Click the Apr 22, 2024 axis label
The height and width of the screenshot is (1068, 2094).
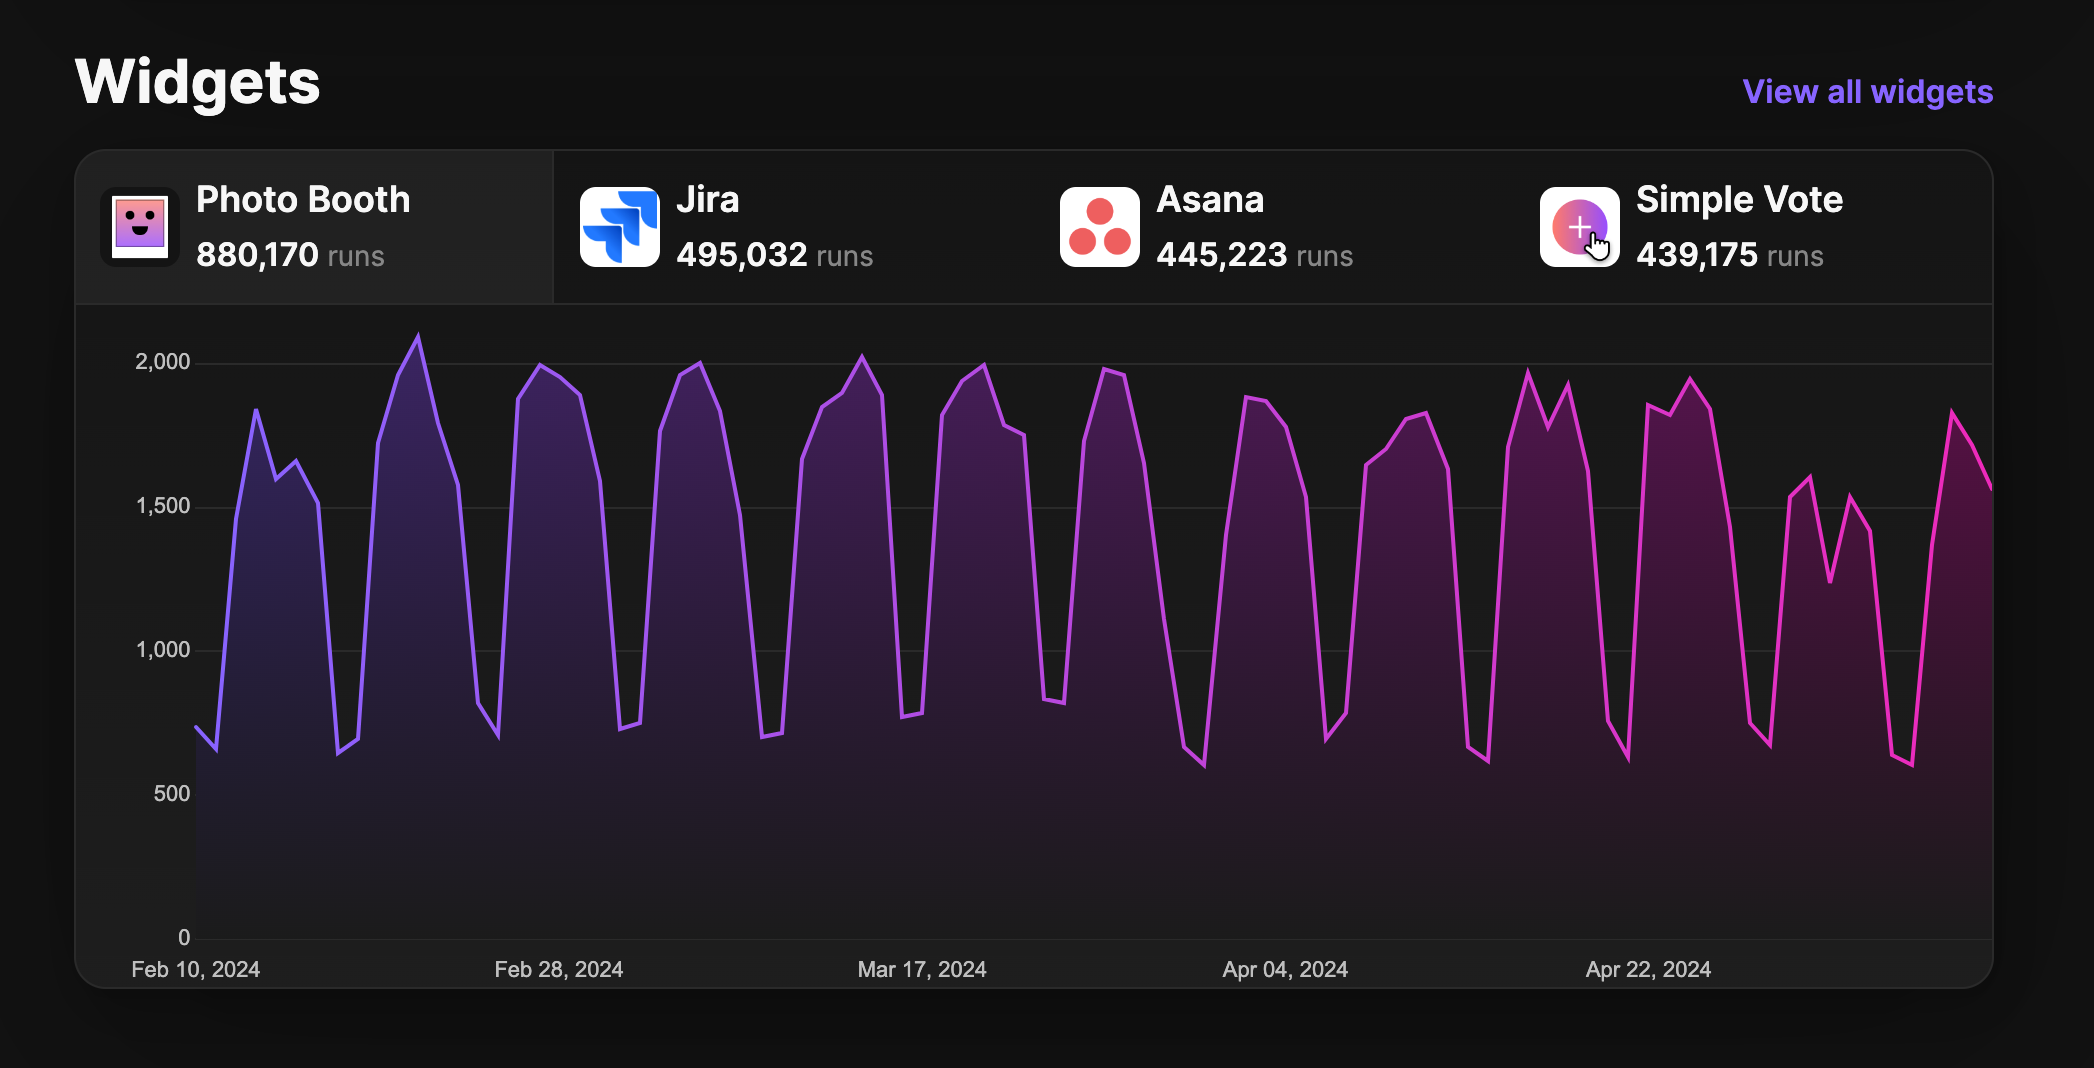tap(1648, 968)
